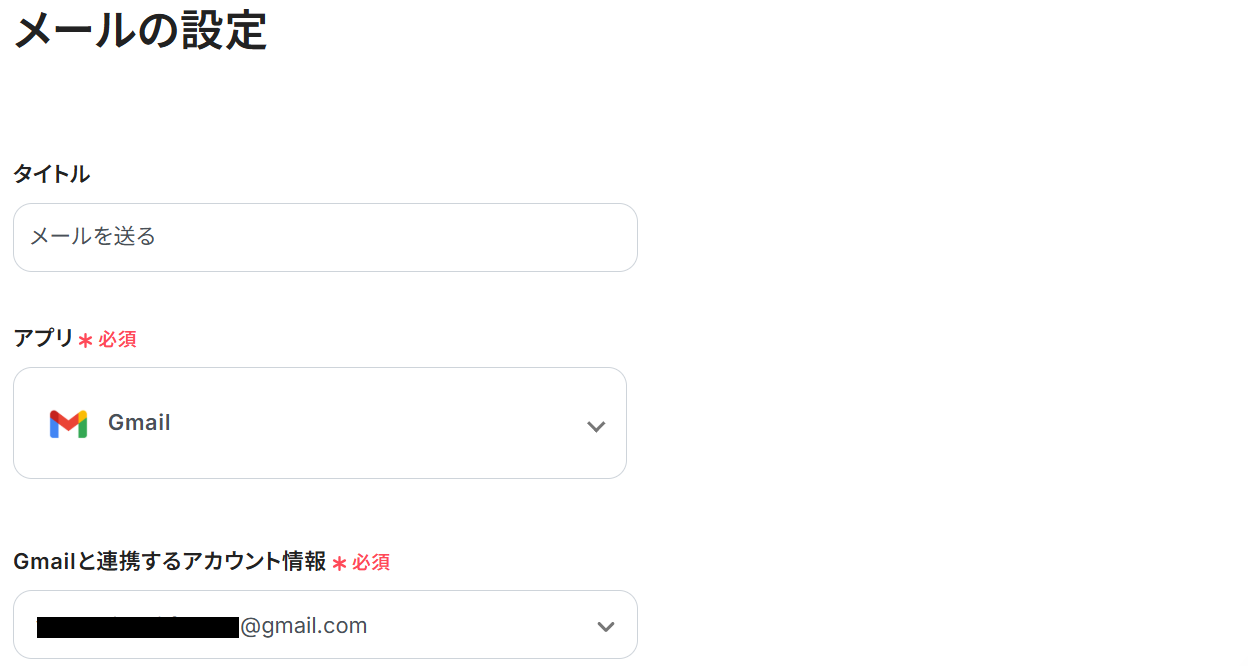
Task: Click the タイトル field label
Action: click(51, 174)
